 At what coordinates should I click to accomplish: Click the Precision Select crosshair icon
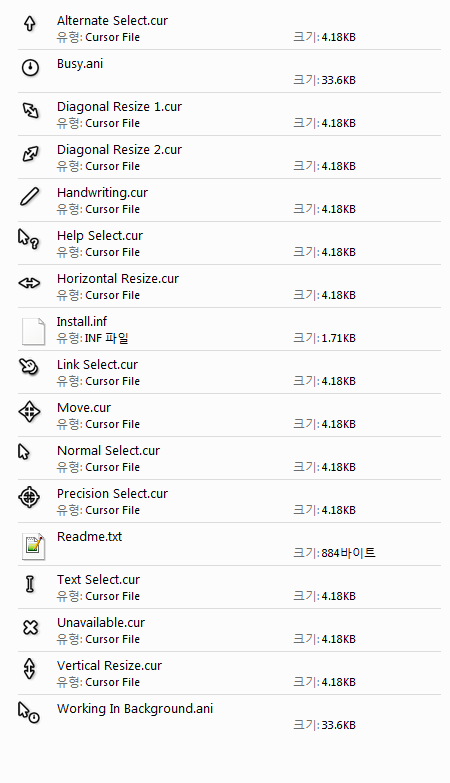(x=29, y=497)
